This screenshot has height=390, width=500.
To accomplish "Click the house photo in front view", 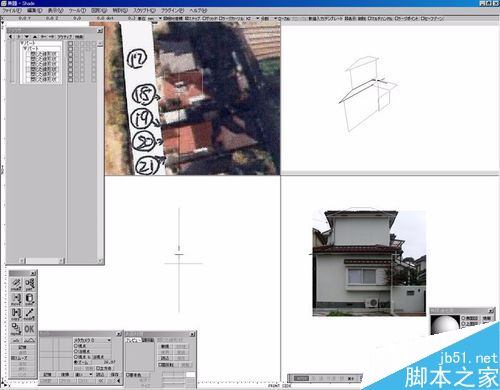I will click(369, 263).
